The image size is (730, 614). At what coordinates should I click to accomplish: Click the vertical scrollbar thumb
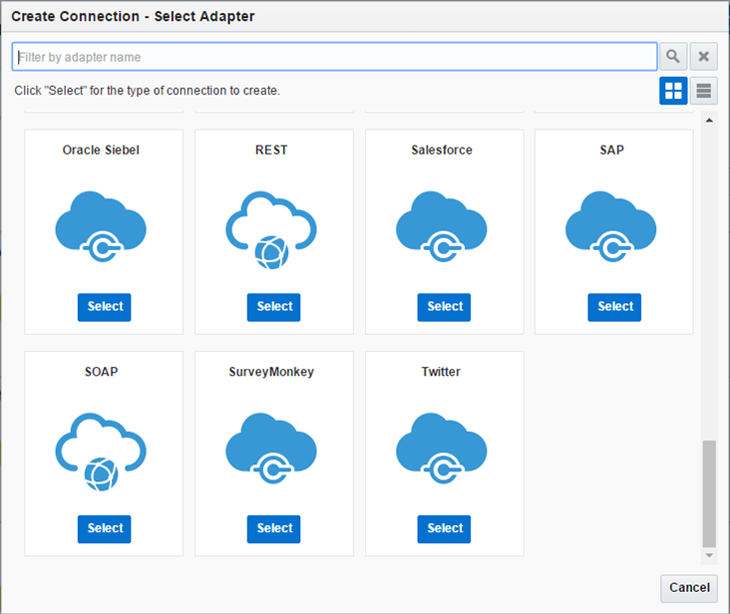(x=709, y=491)
